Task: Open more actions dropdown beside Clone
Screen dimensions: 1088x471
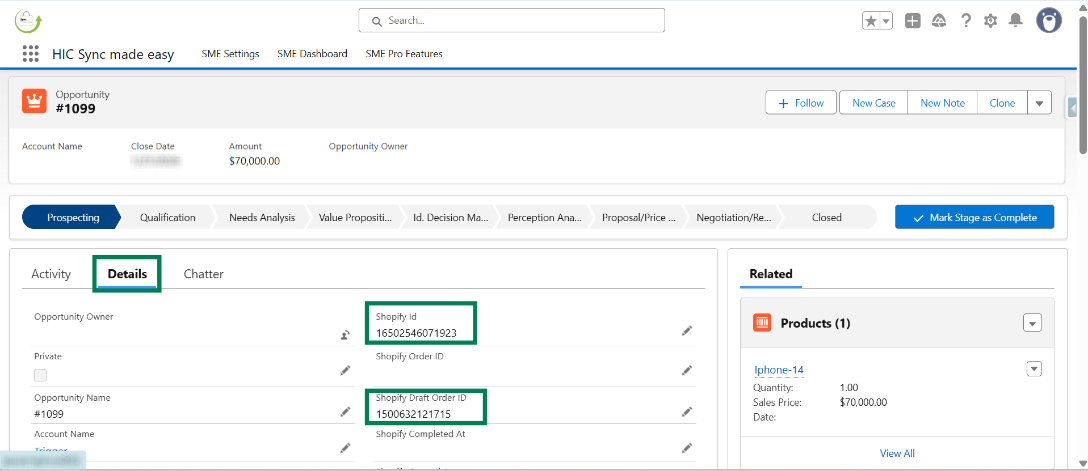Action: (x=1039, y=103)
